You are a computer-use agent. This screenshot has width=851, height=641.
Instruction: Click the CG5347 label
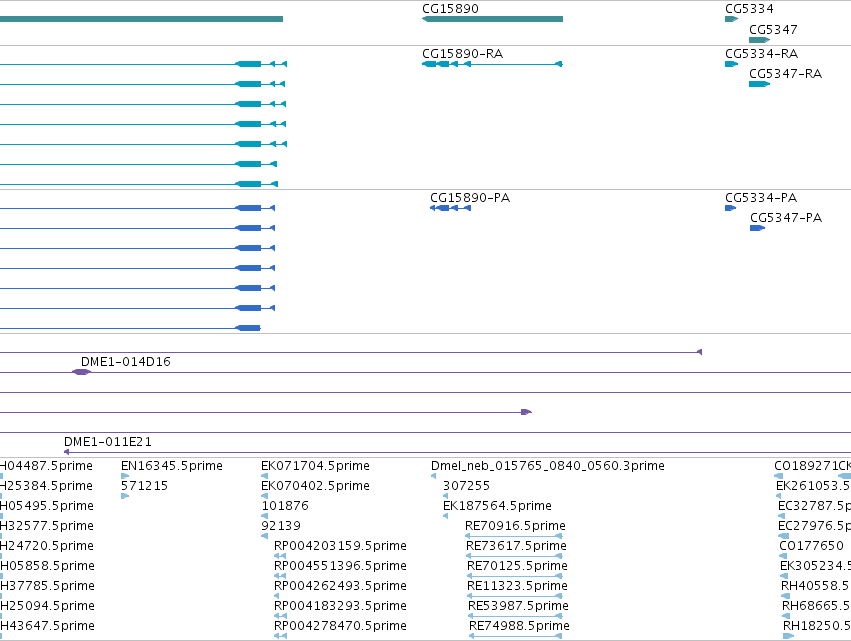[x=773, y=29]
